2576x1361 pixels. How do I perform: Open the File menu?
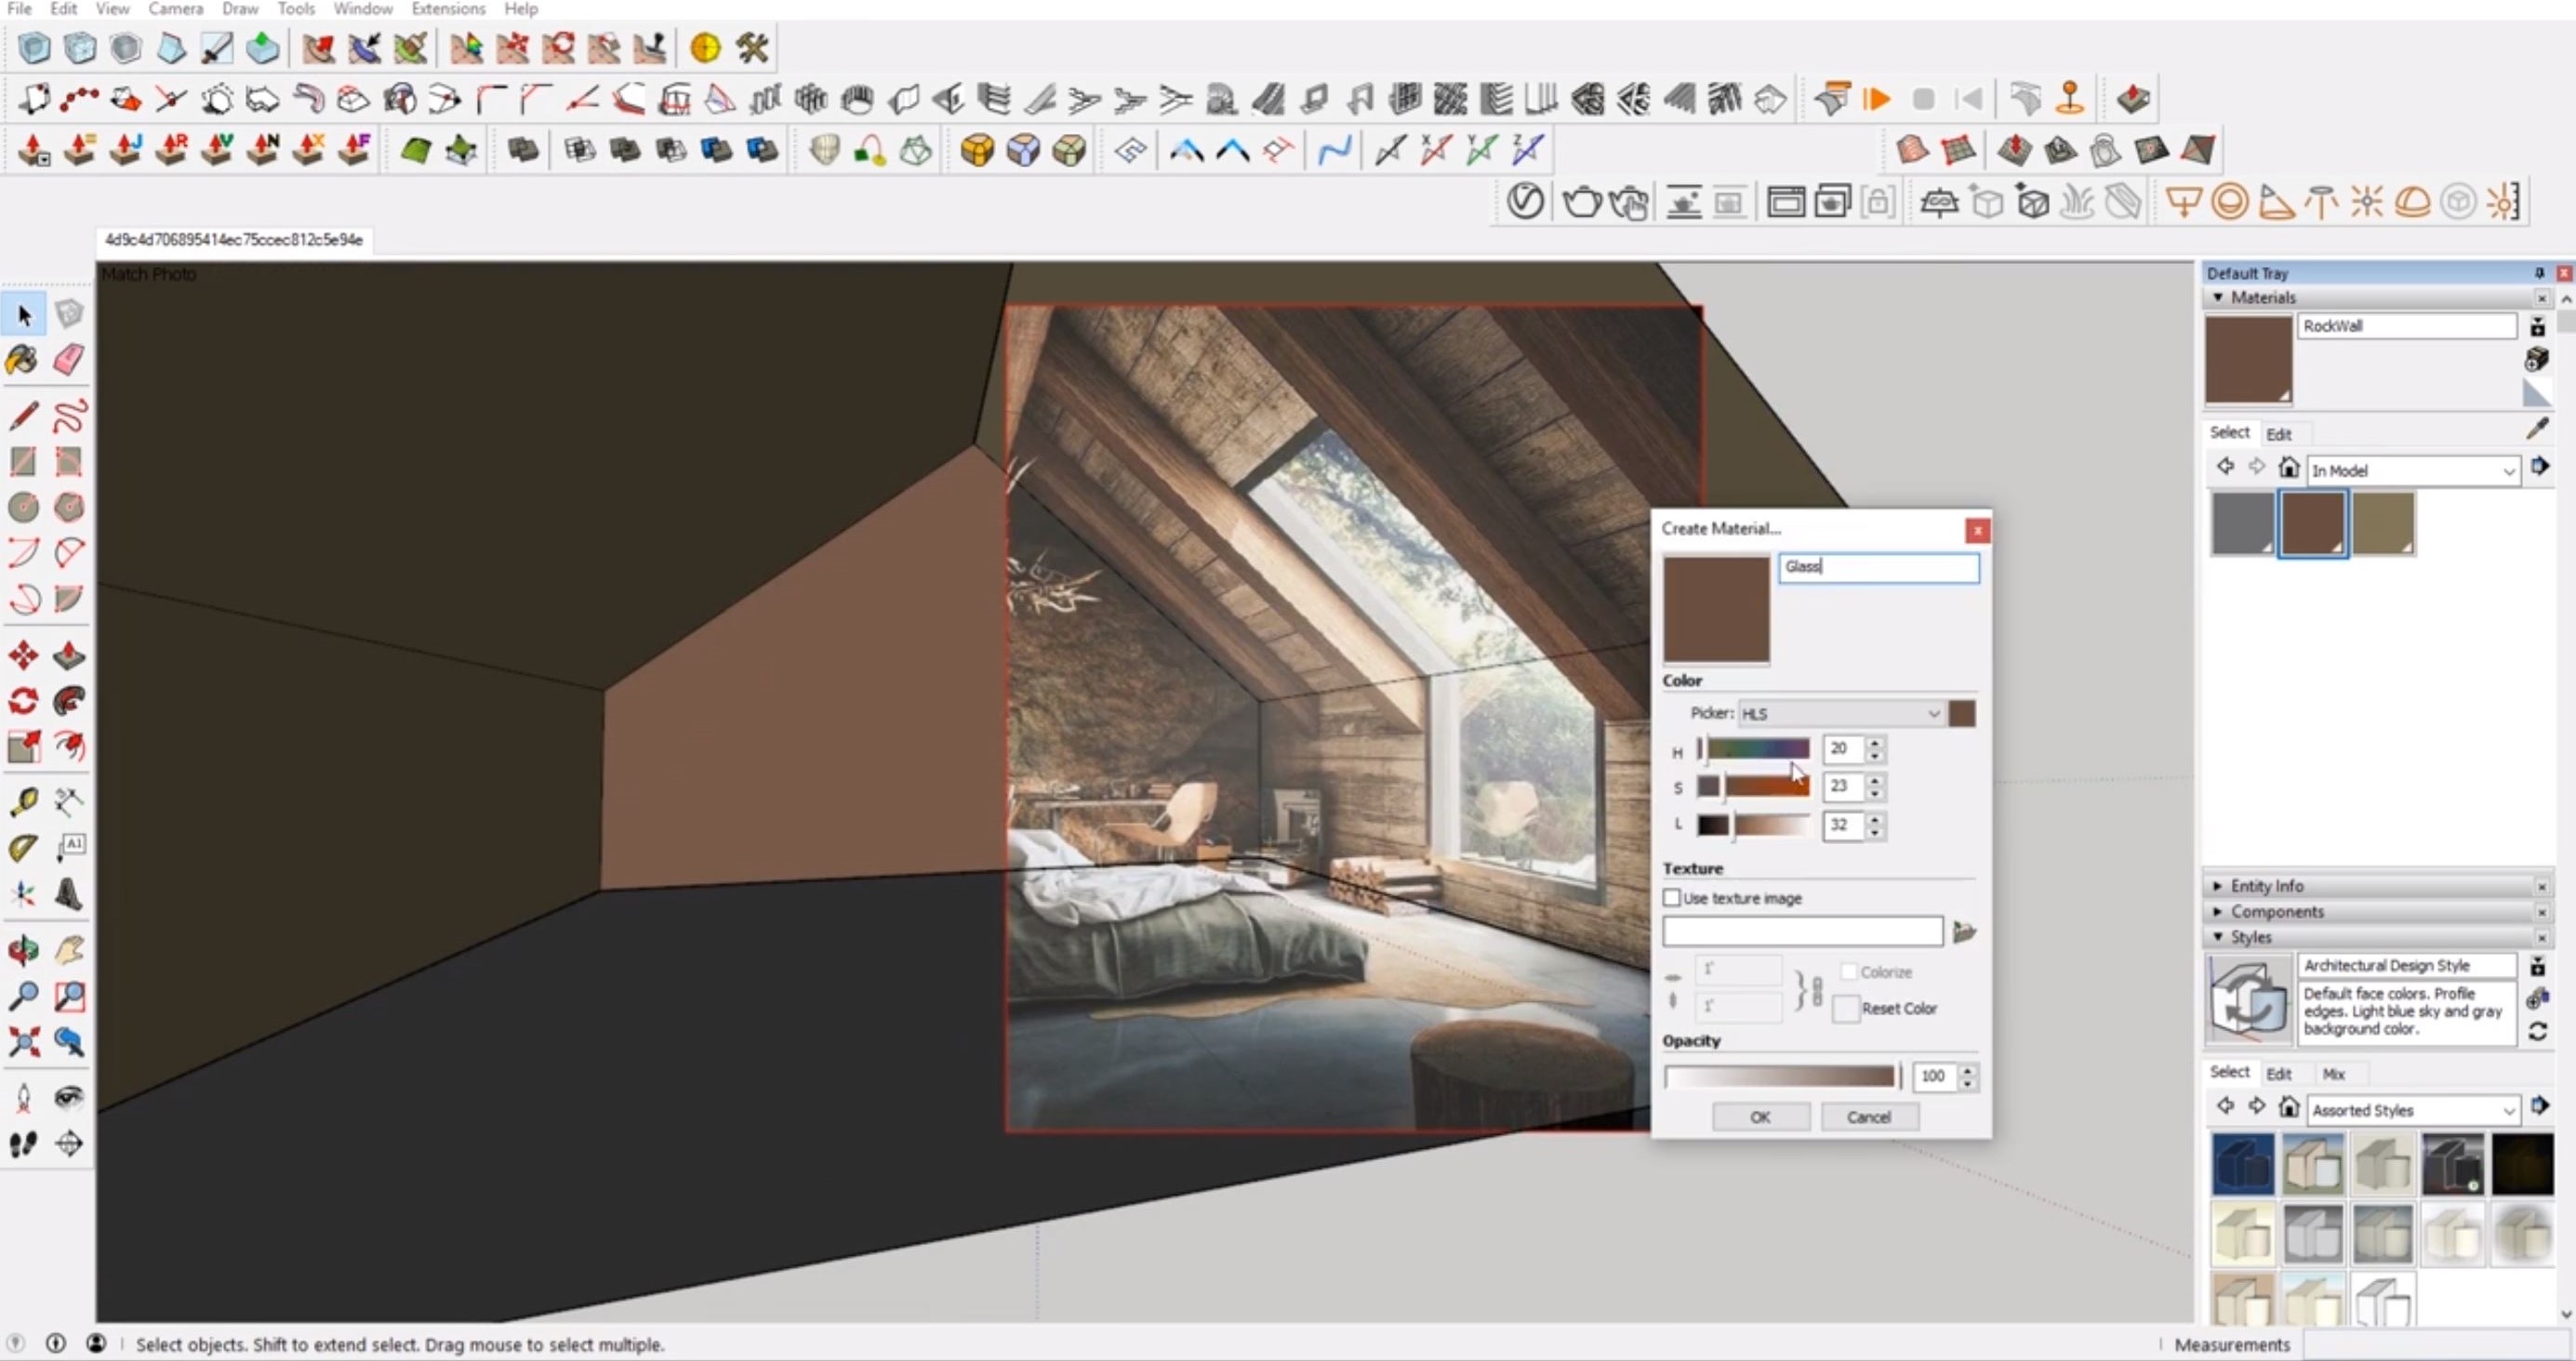click(x=19, y=9)
